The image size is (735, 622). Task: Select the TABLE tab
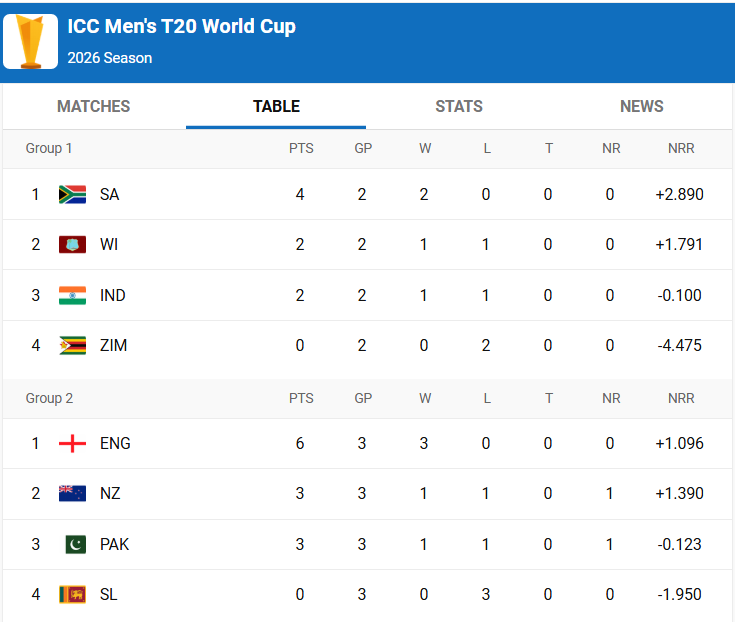[276, 106]
